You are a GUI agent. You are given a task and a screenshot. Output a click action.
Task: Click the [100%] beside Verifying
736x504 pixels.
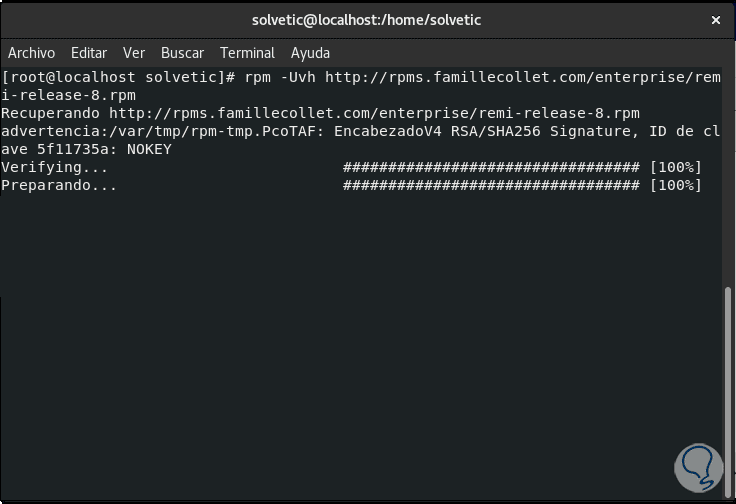coord(675,167)
